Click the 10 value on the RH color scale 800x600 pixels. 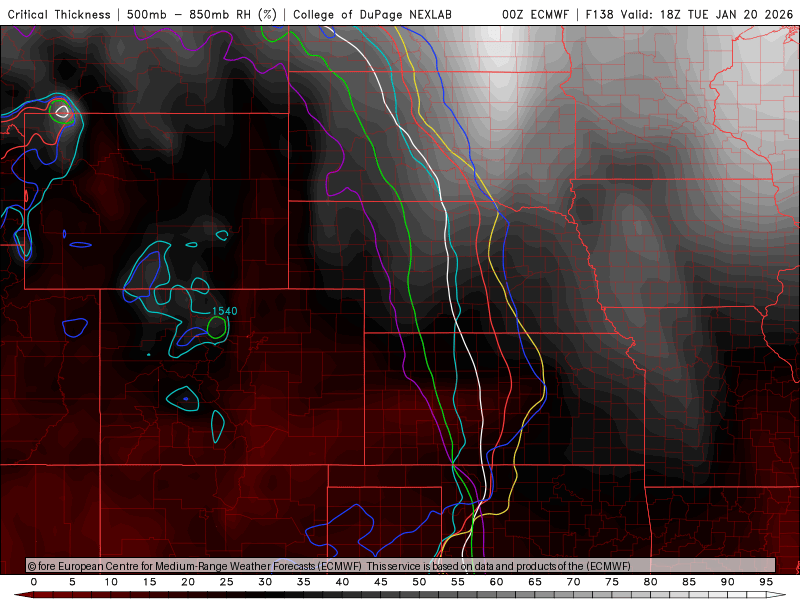(x=111, y=582)
